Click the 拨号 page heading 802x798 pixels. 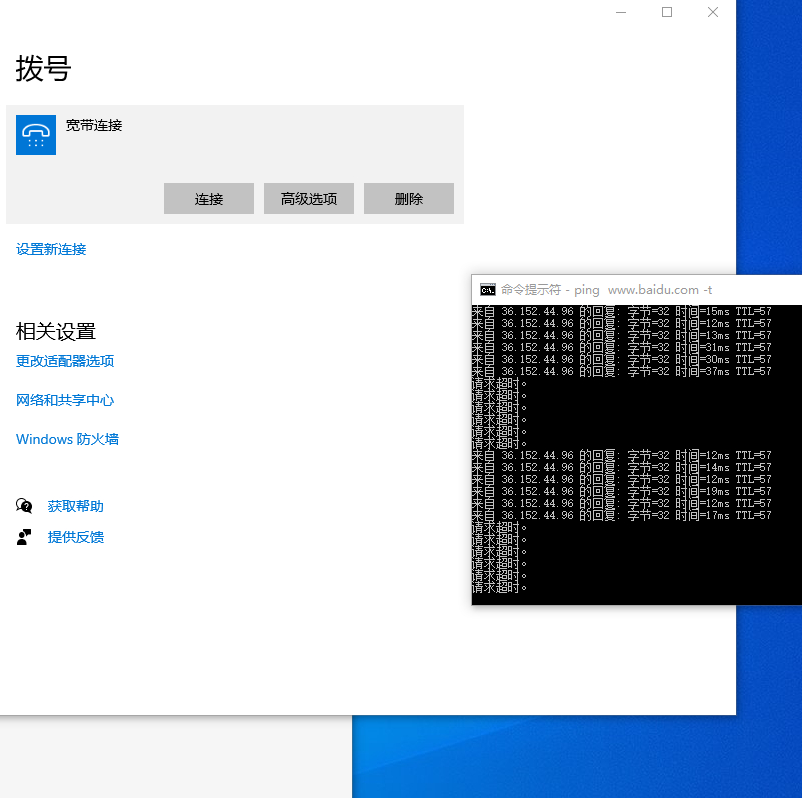click(x=43, y=69)
